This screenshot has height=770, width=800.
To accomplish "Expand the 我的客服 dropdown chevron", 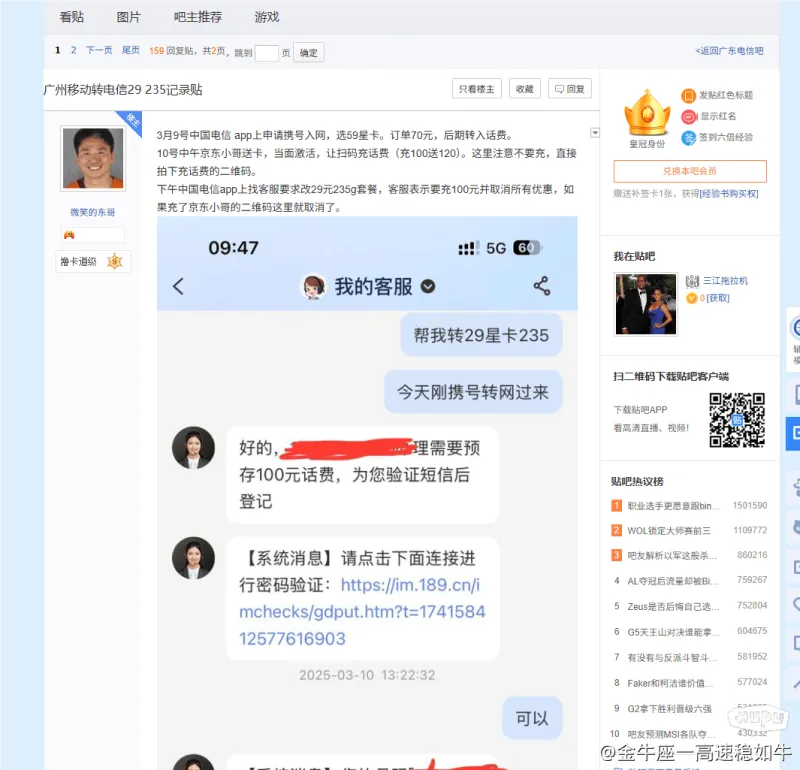I will [x=428, y=287].
